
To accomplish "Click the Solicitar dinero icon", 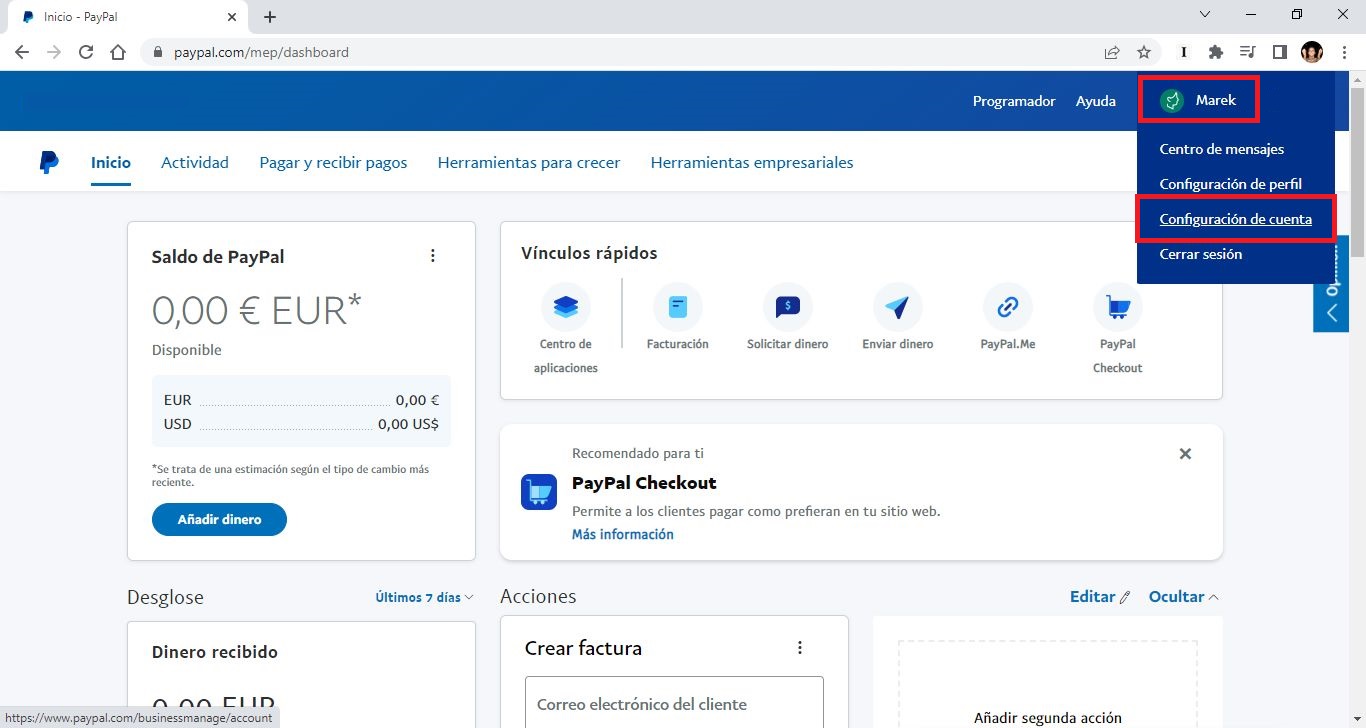I will pyautogui.click(x=788, y=308).
